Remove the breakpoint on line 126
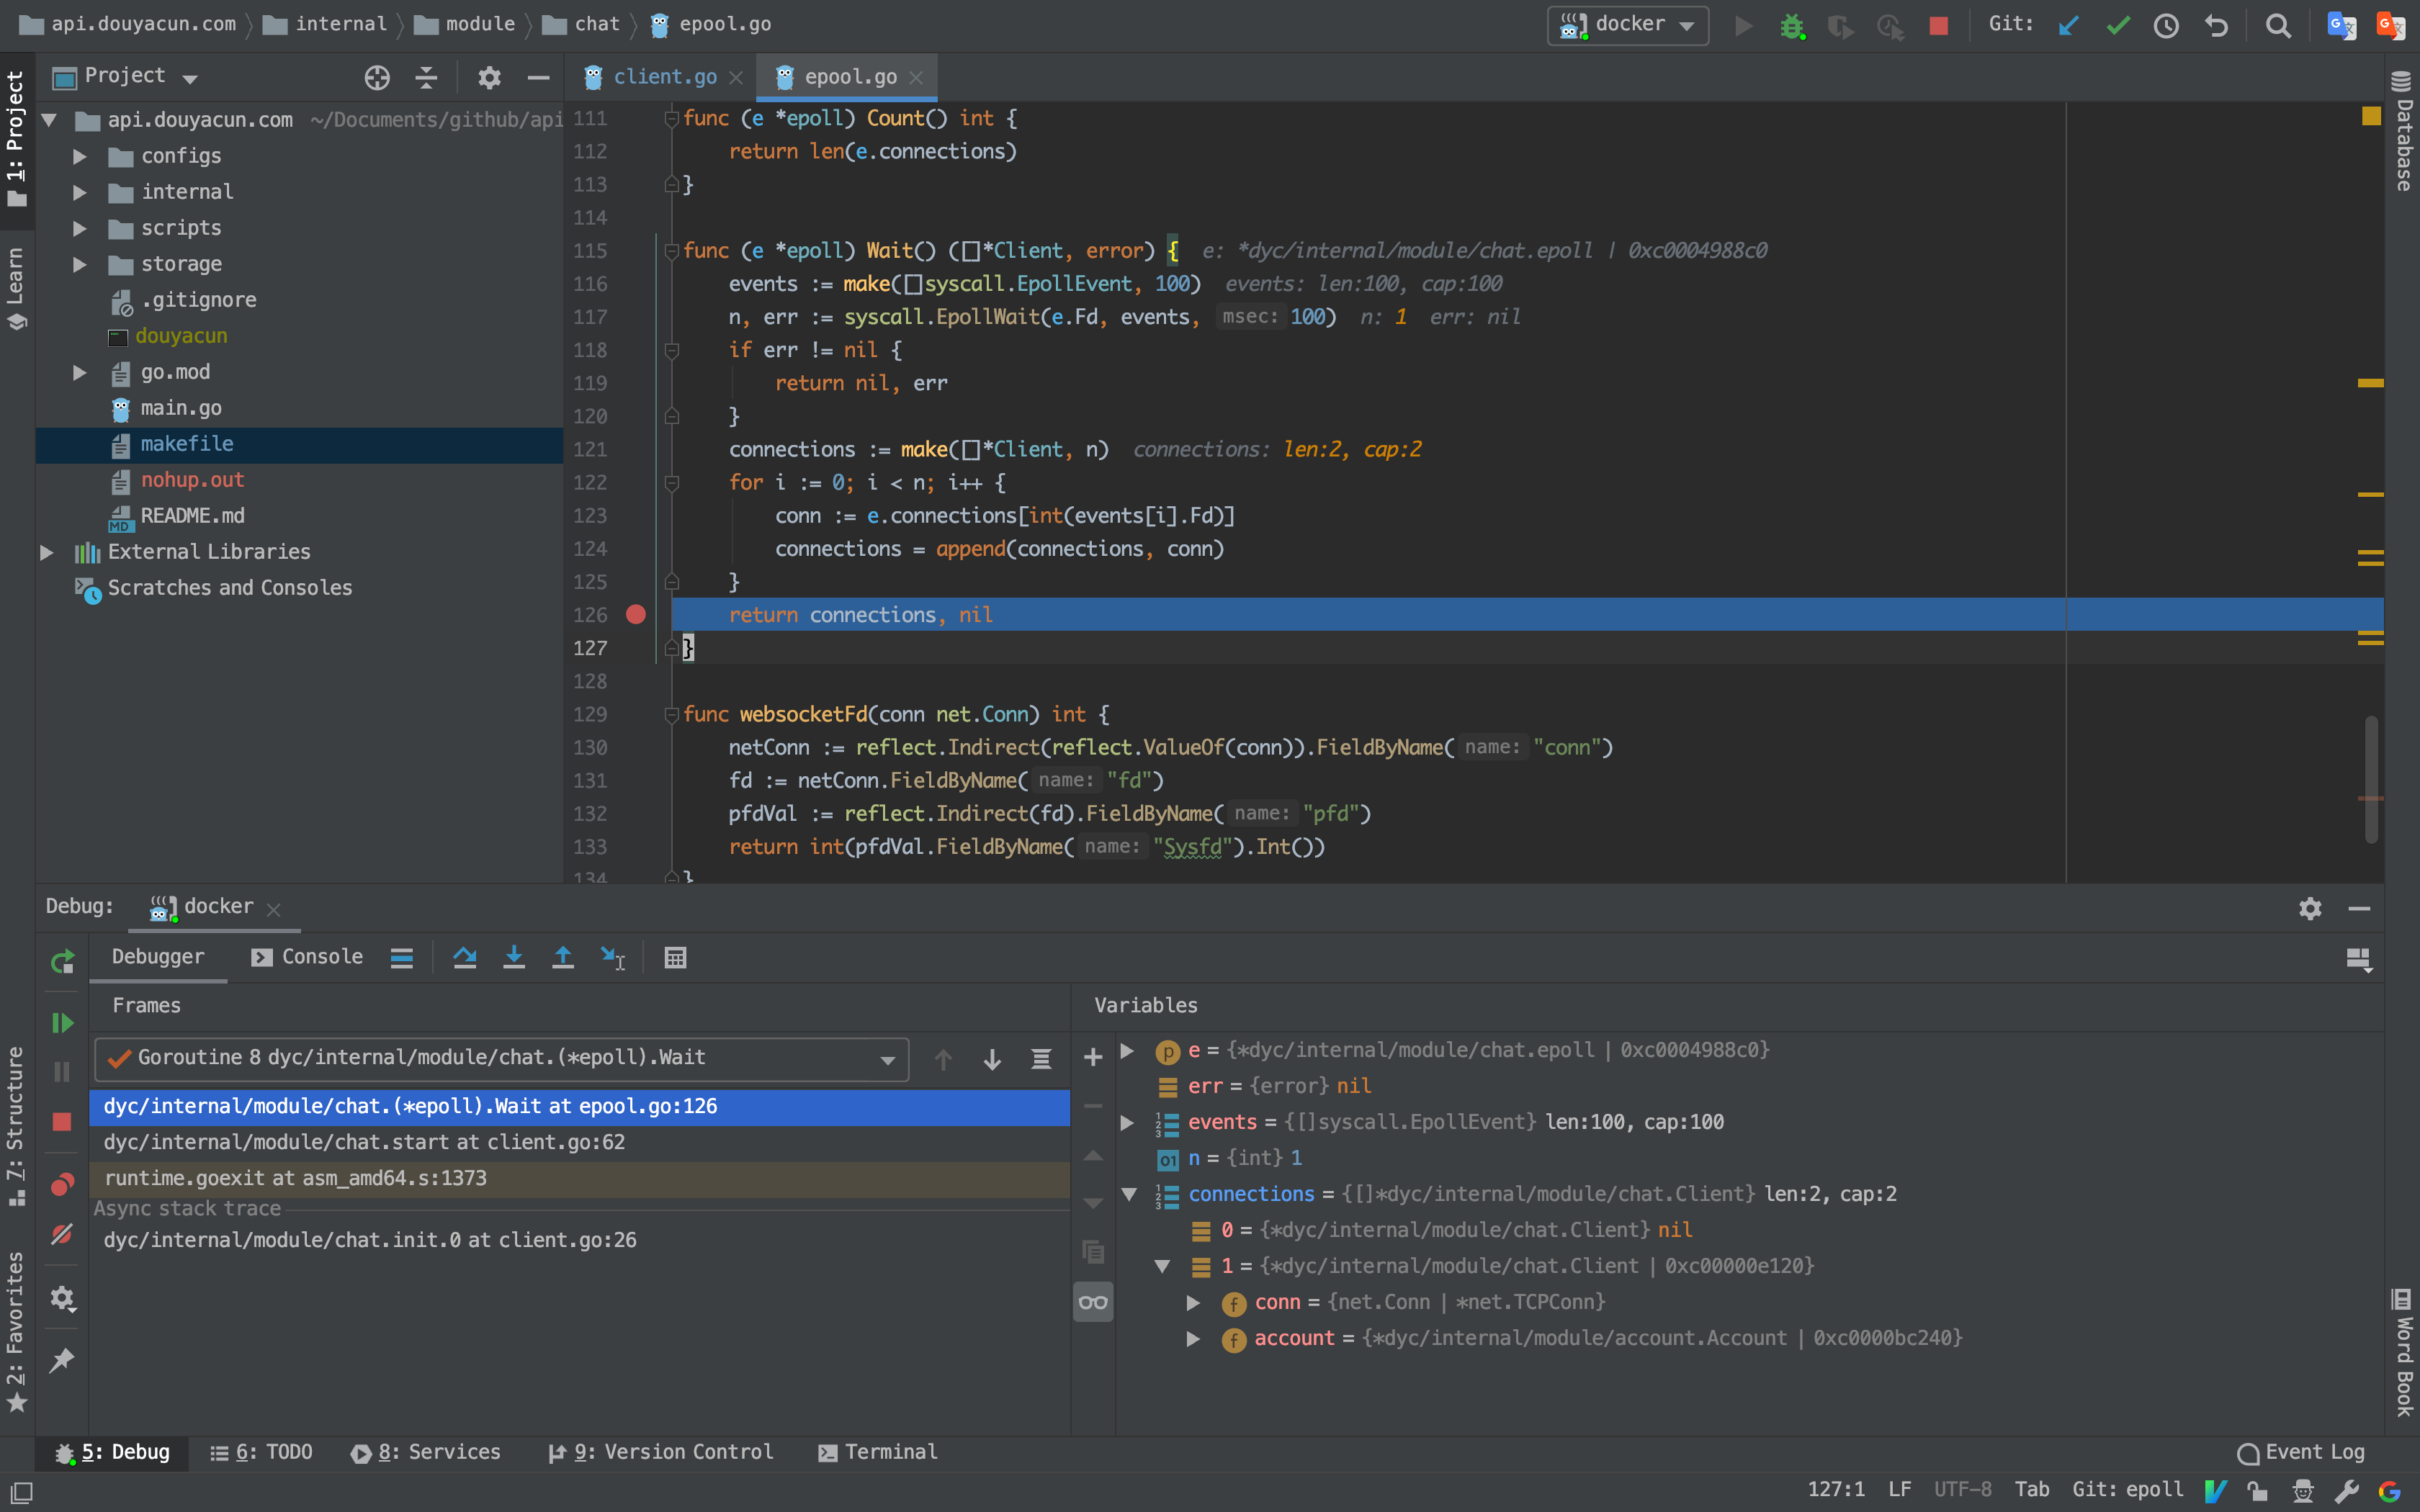 [636, 614]
